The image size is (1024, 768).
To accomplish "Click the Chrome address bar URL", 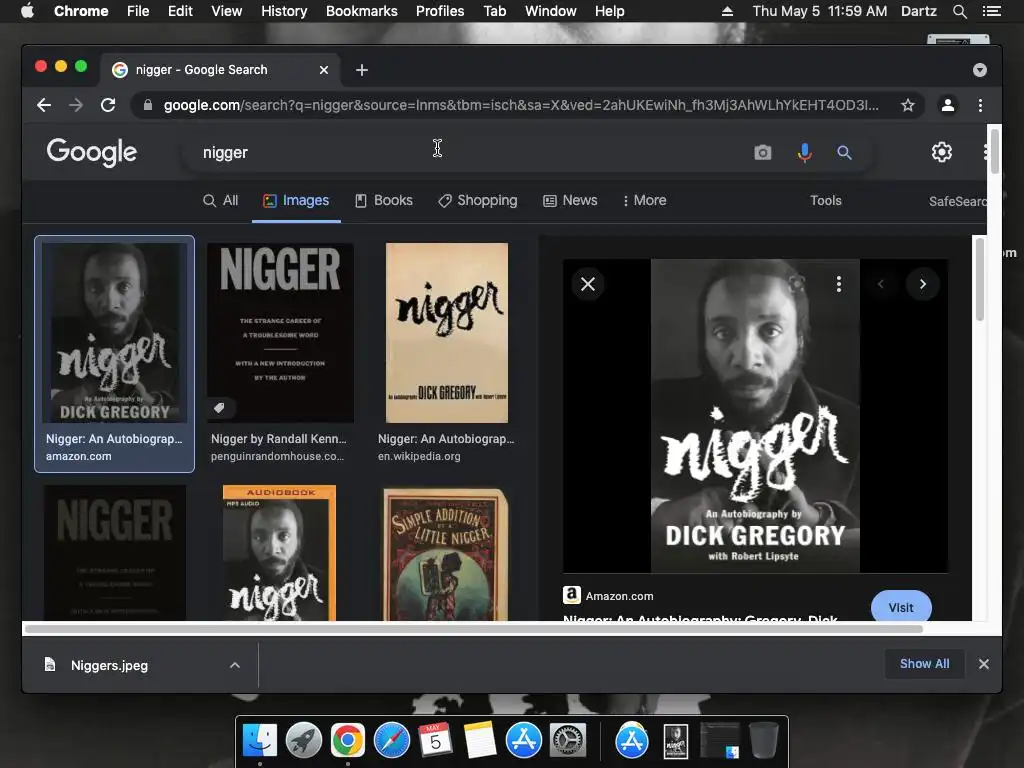I will (x=520, y=105).
